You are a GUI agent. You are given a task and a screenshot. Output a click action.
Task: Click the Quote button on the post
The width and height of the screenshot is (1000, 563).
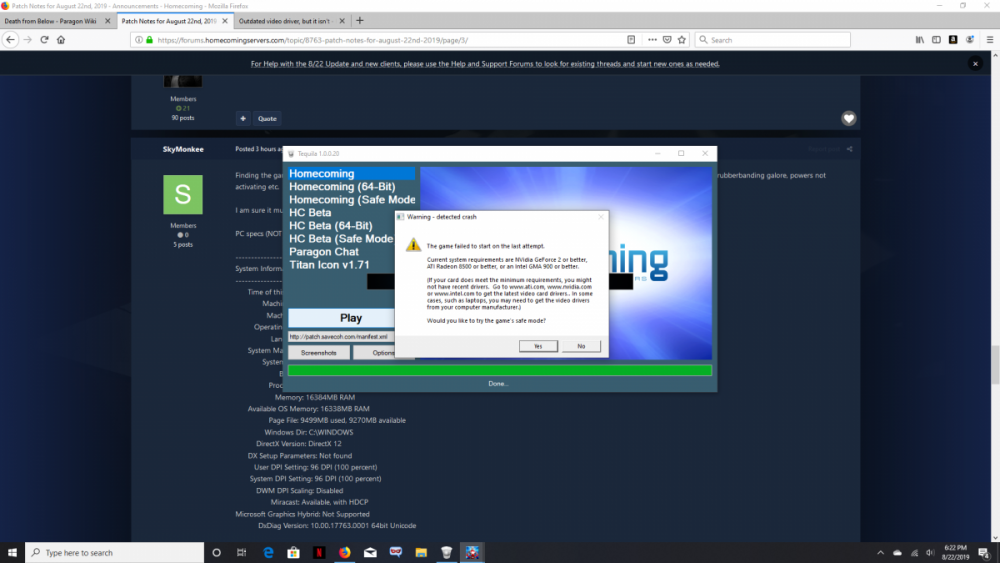pyautogui.click(x=267, y=118)
